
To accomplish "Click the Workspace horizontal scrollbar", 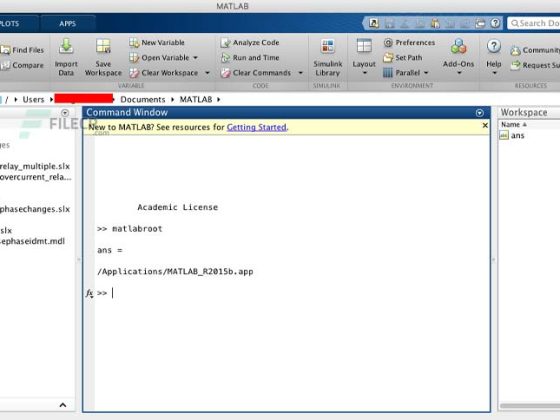I will [530, 406].
